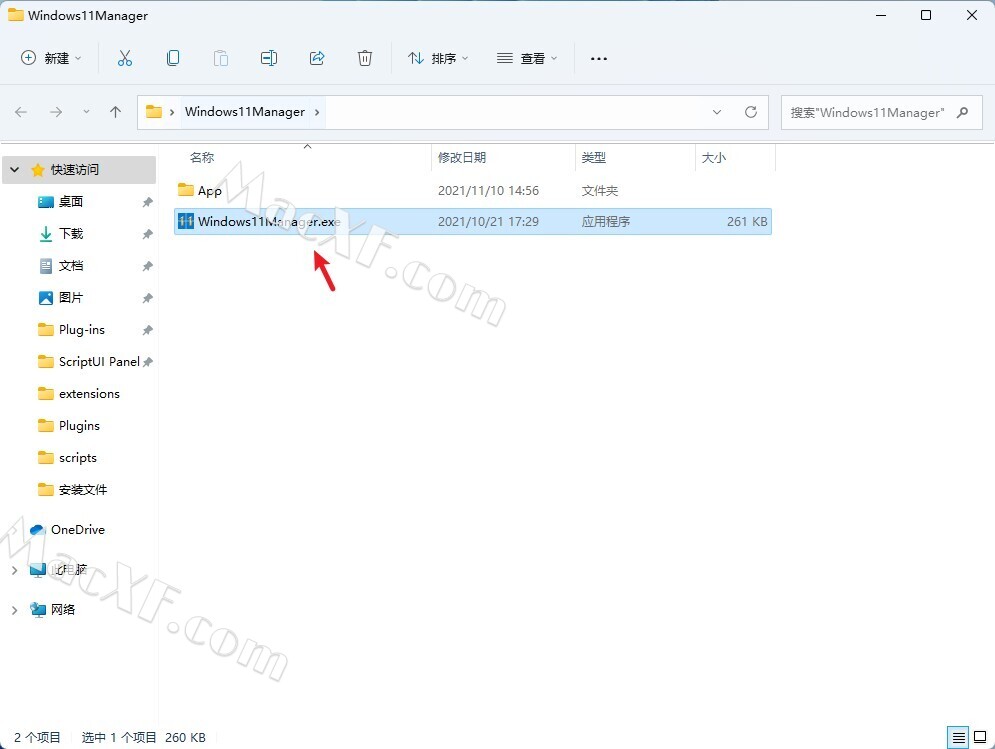Screen dimensions: 995x749
Task: Select 网络 in navigation pane
Action: (x=63, y=609)
